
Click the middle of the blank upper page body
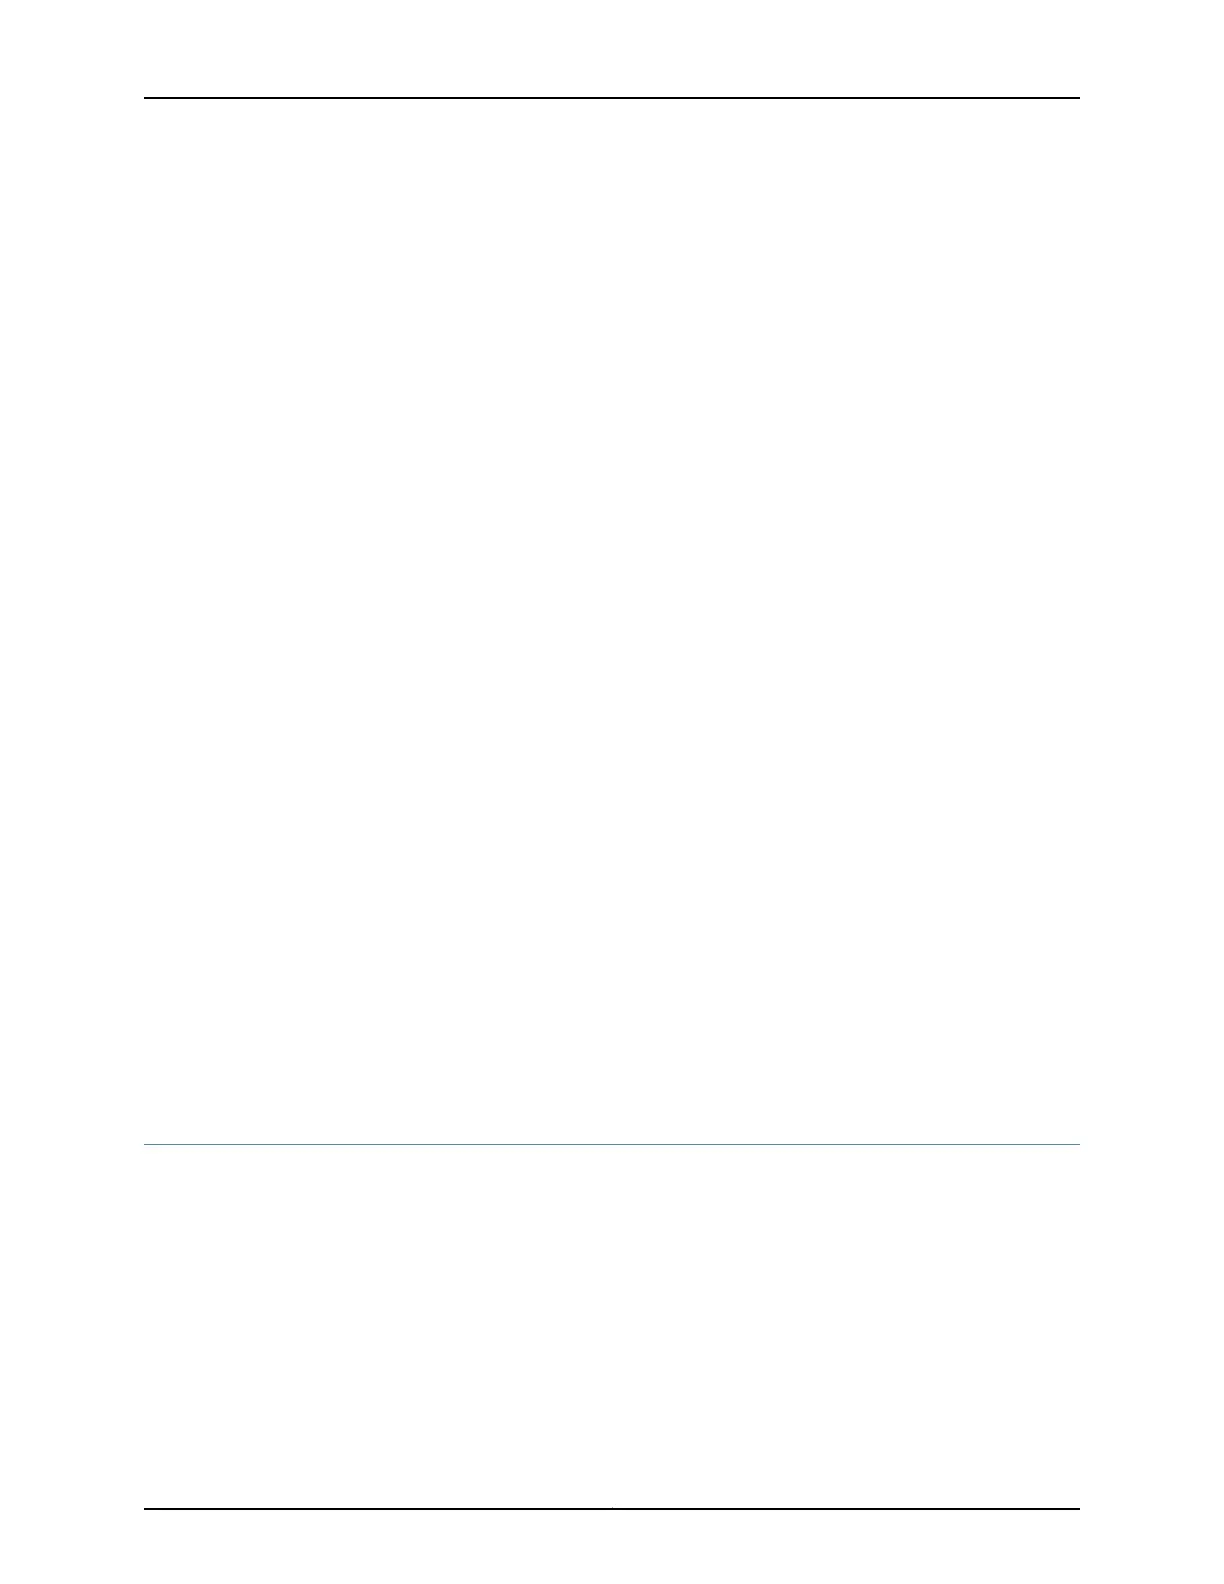pos(612,620)
